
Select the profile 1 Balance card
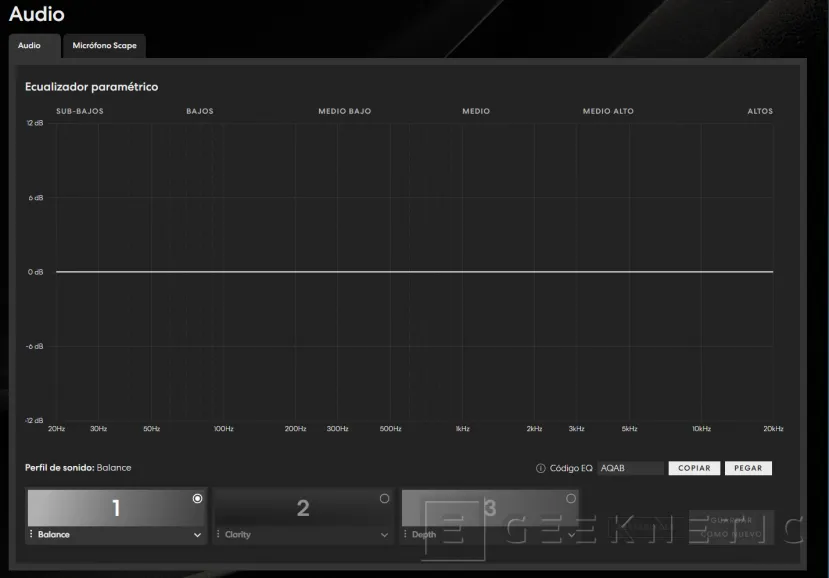pyautogui.click(x=115, y=508)
